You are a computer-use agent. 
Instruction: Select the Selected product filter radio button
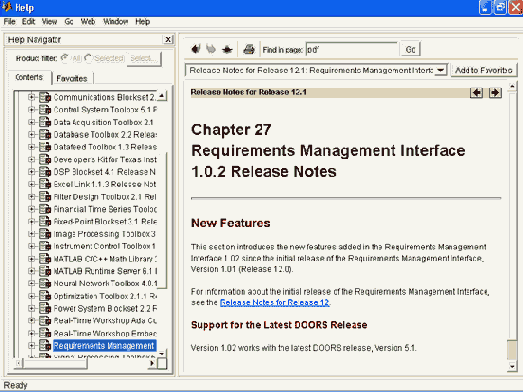(x=88, y=58)
